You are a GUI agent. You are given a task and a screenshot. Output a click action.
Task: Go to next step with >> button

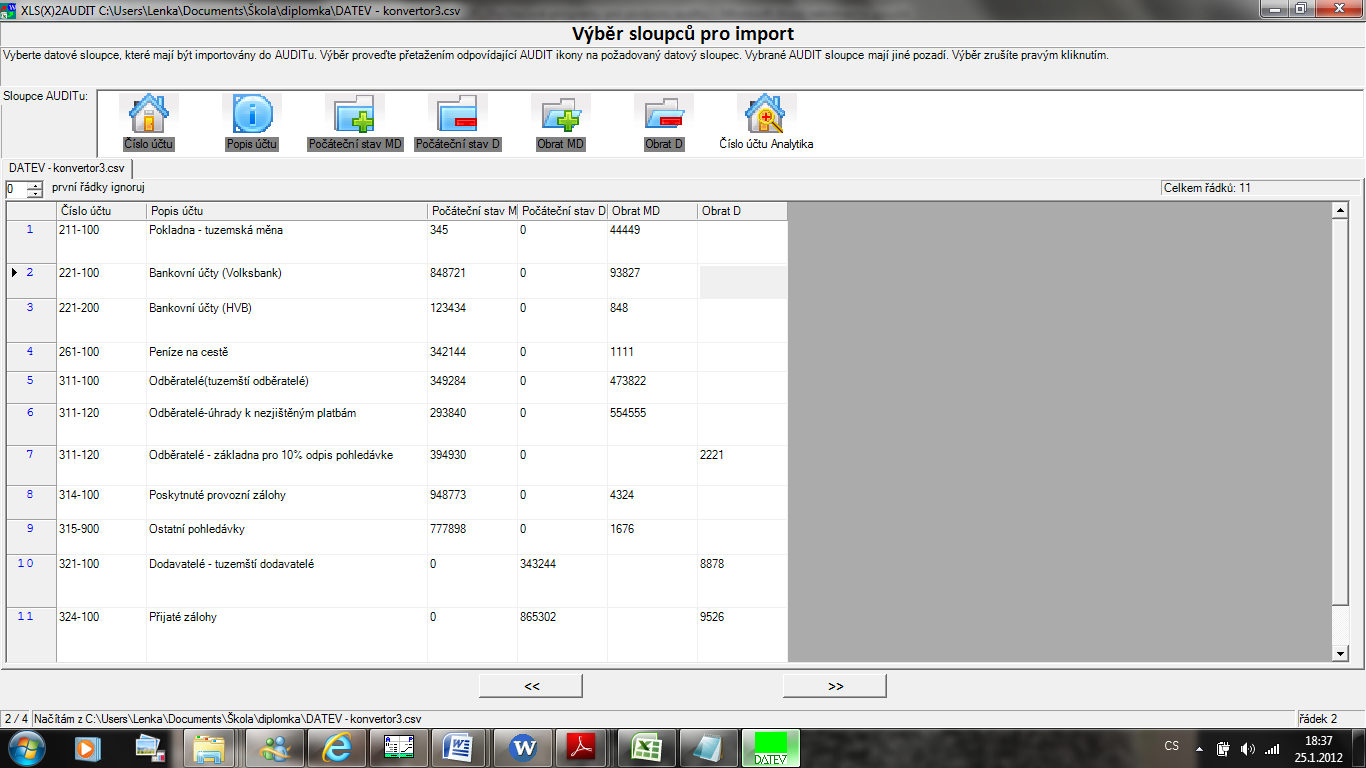pos(835,686)
